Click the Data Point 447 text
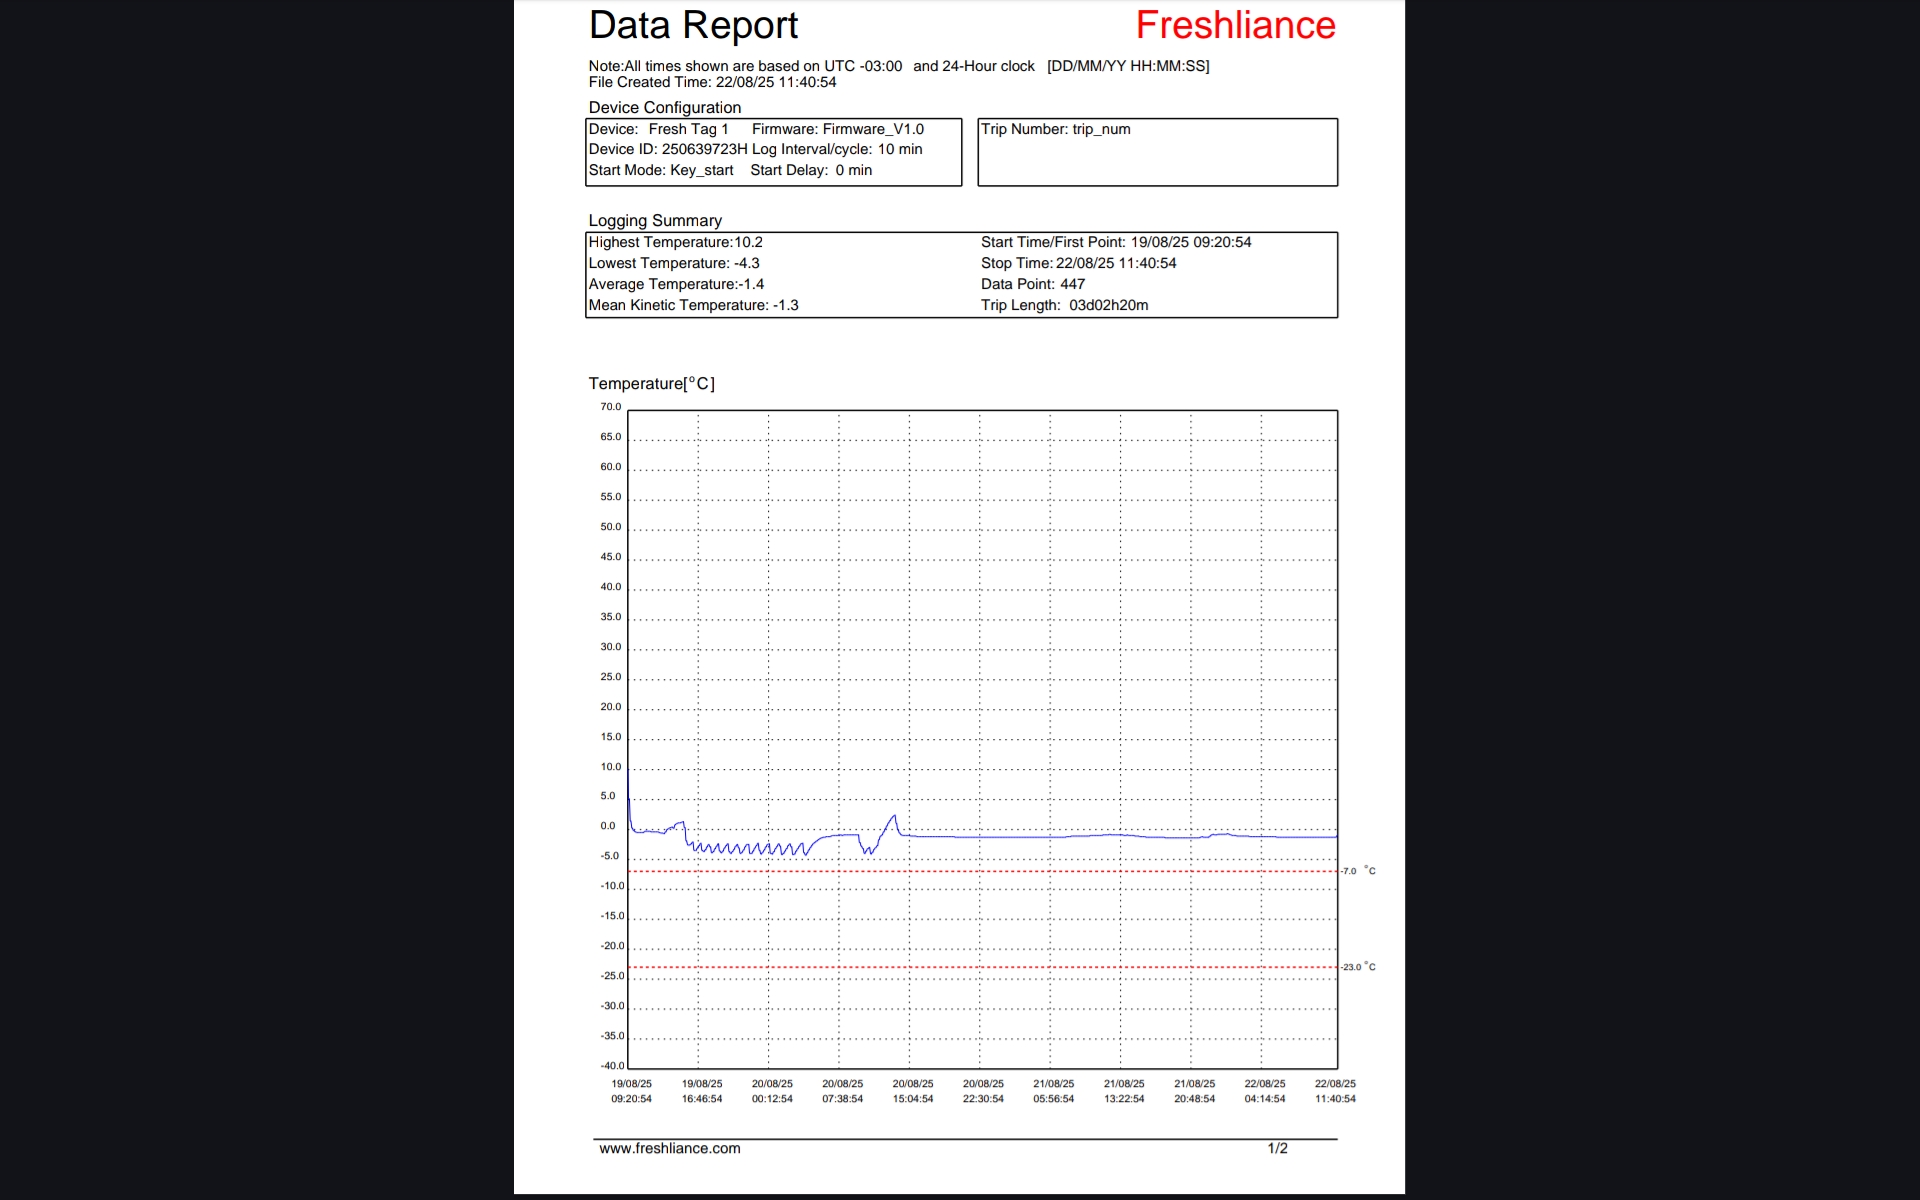Viewport: 1920px width, 1200px height. tap(1032, 284)
